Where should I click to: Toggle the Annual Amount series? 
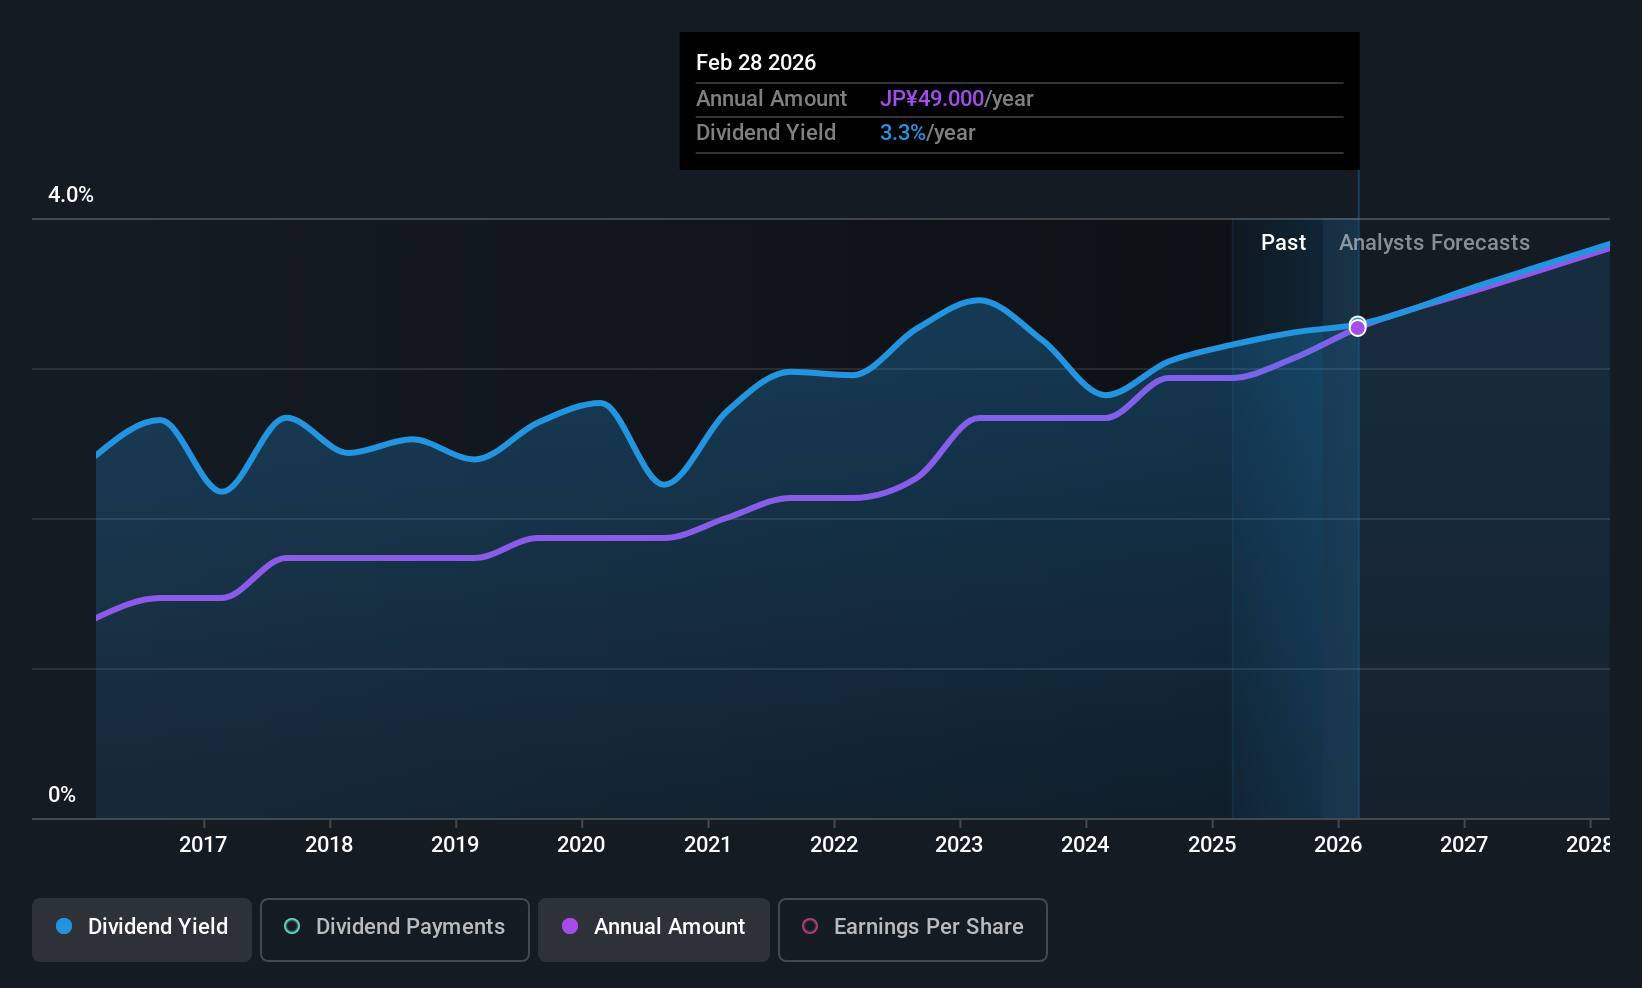click(654, 929)
